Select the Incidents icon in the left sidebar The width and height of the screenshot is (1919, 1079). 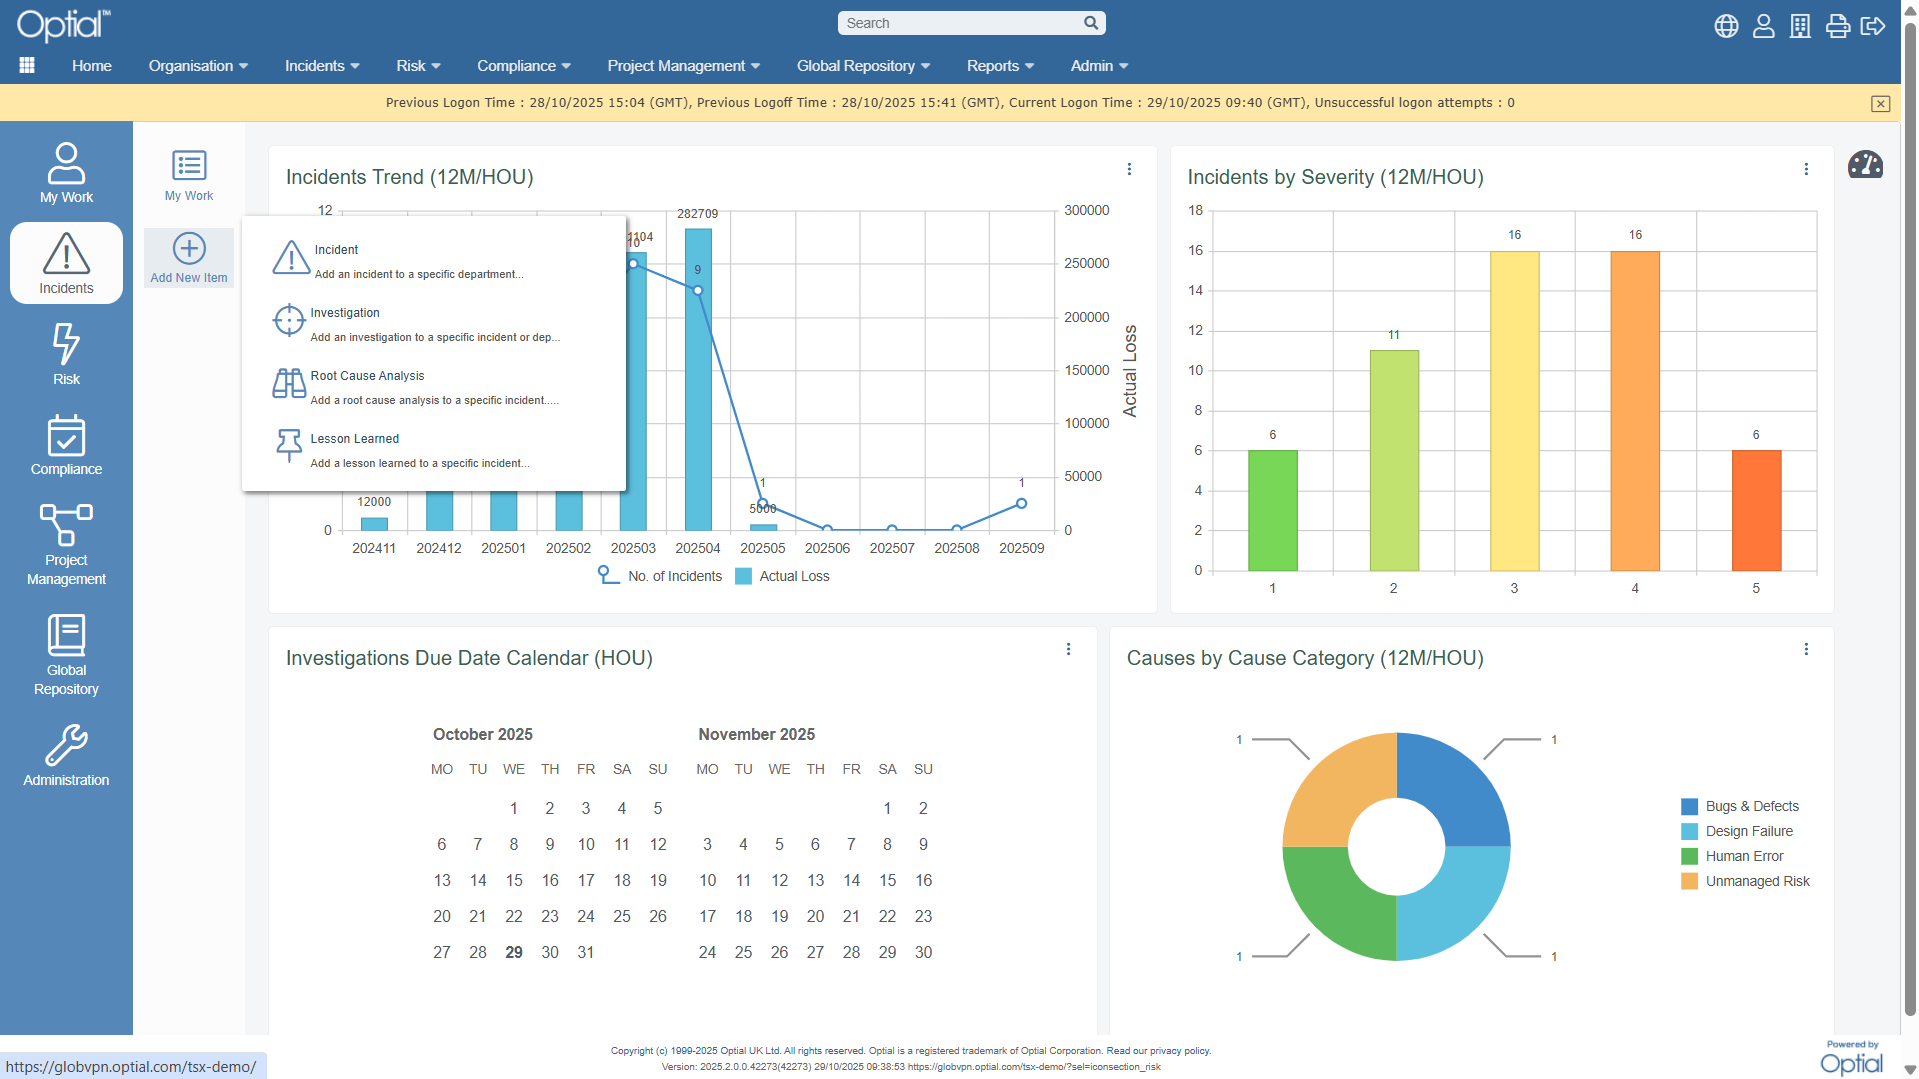[x=65, y=262]
